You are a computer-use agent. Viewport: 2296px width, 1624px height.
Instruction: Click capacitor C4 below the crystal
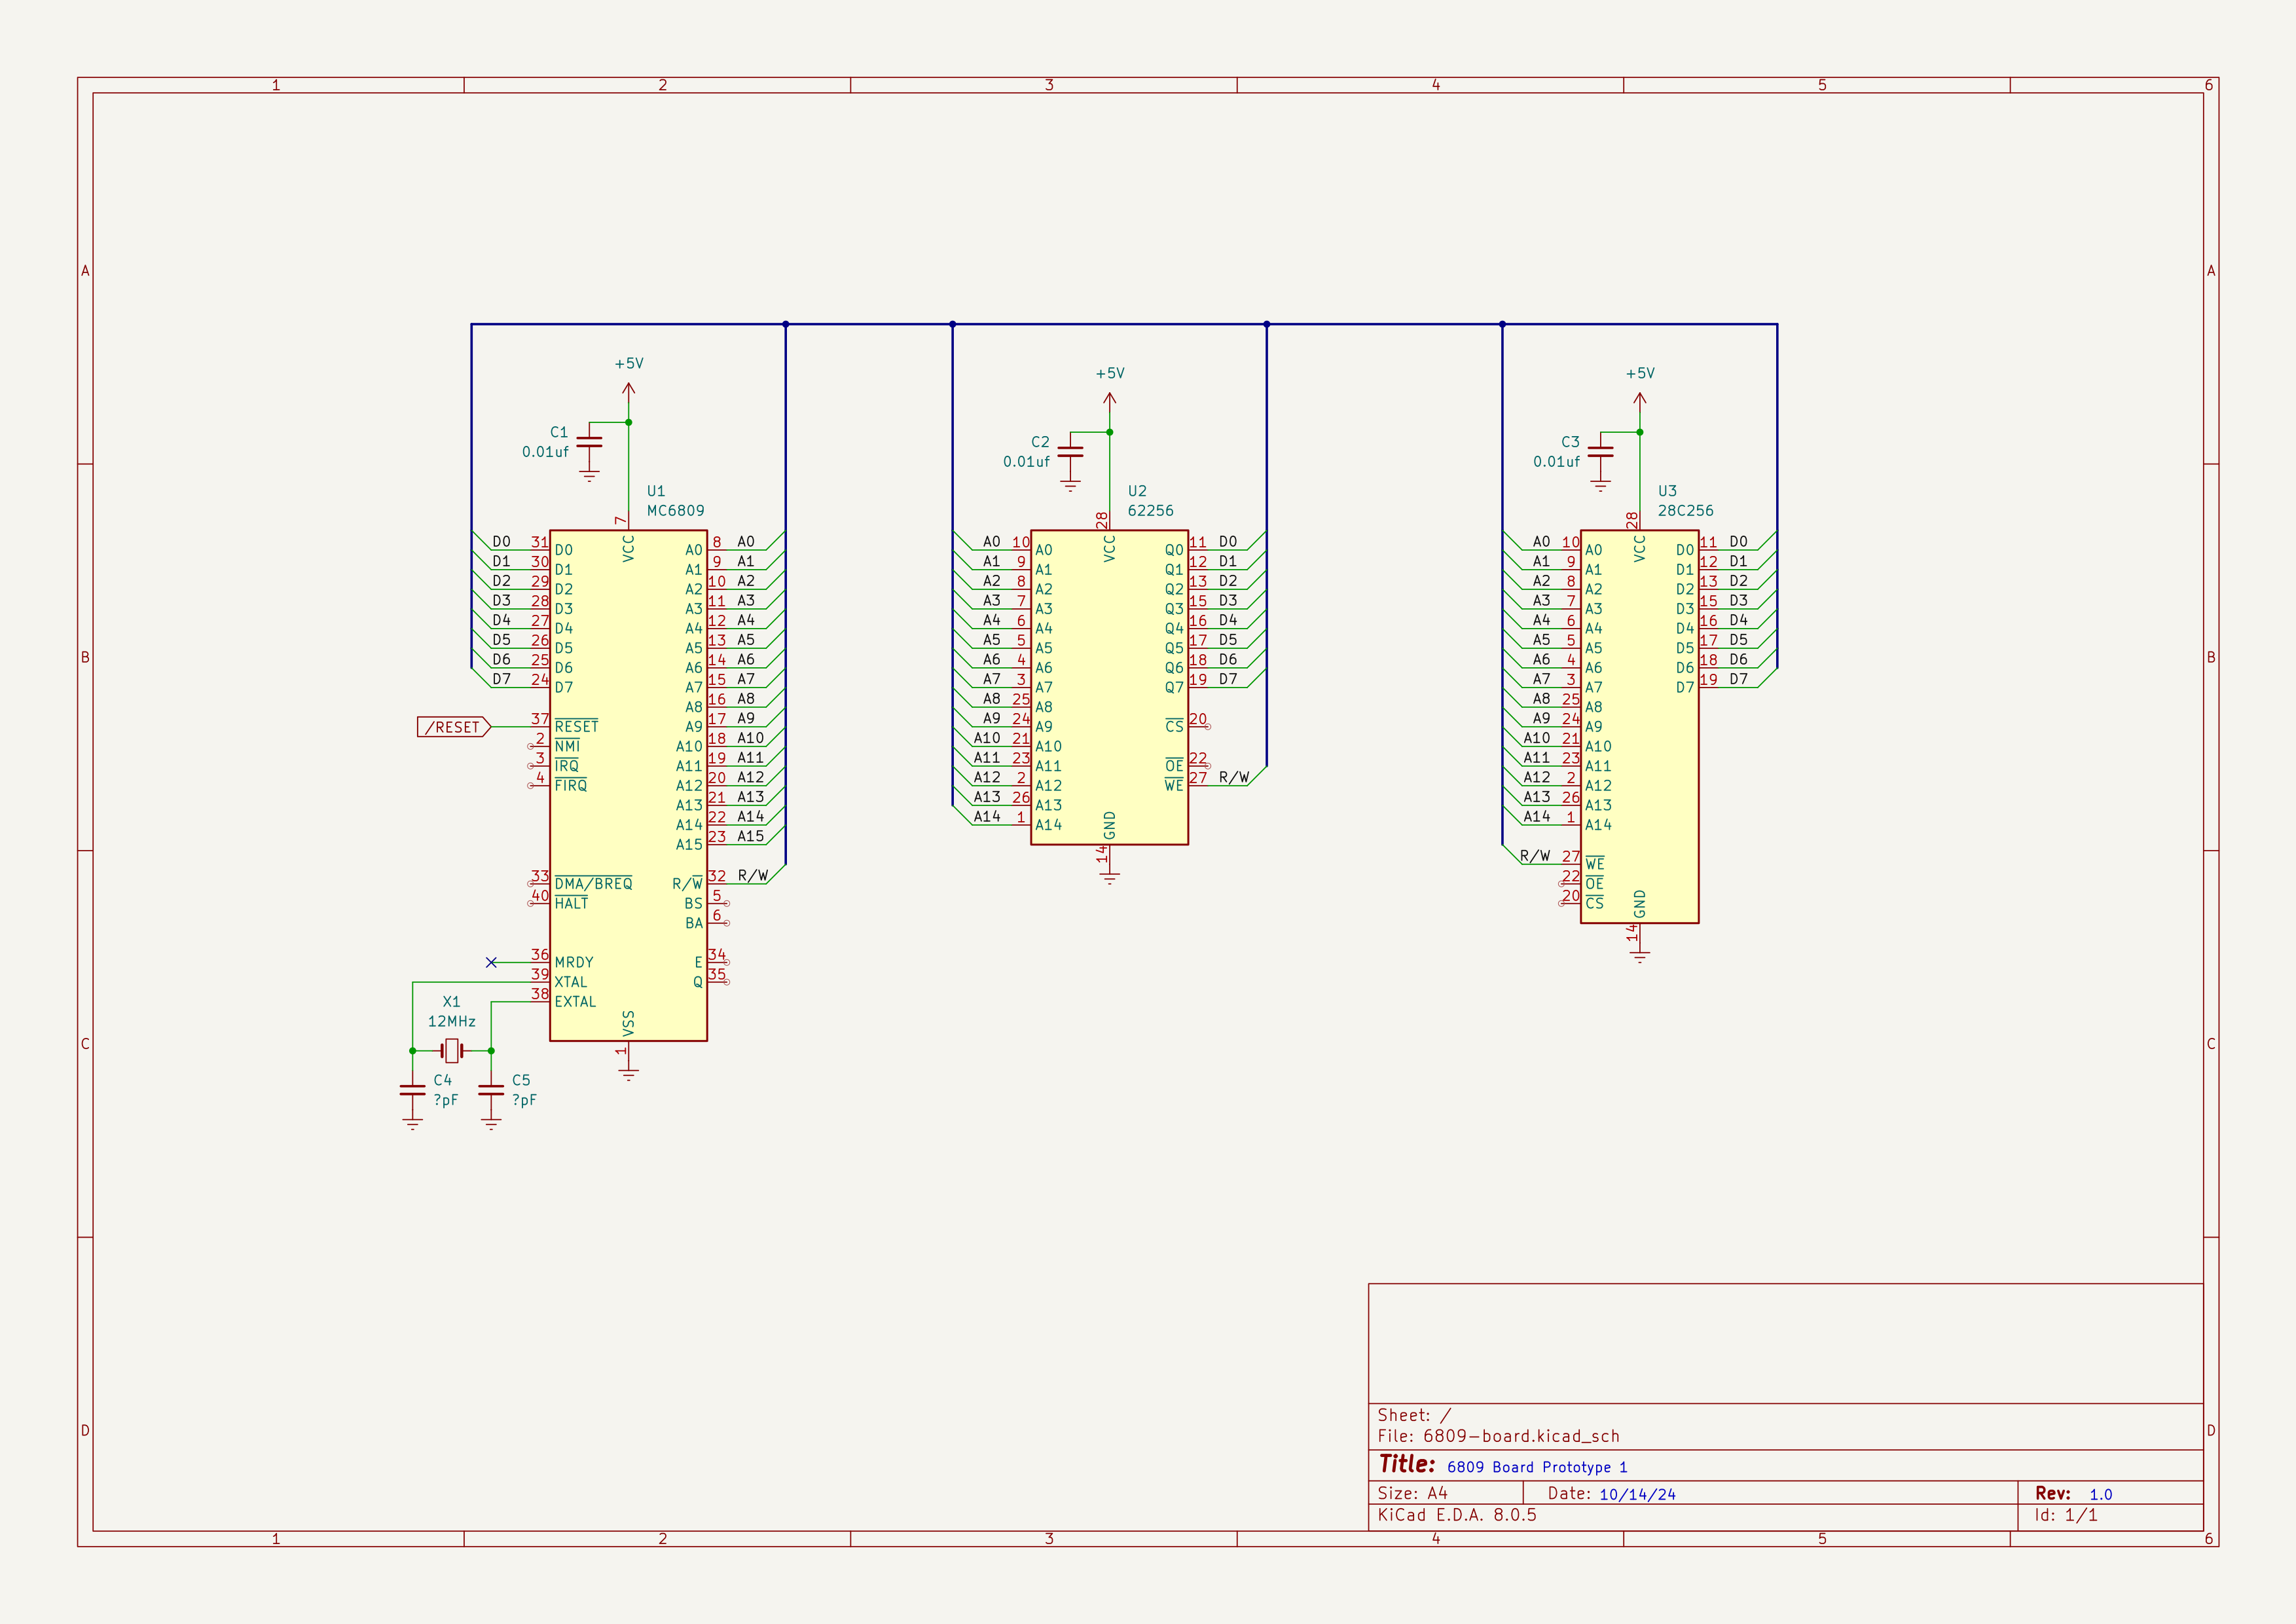(x=412, y=1090)
